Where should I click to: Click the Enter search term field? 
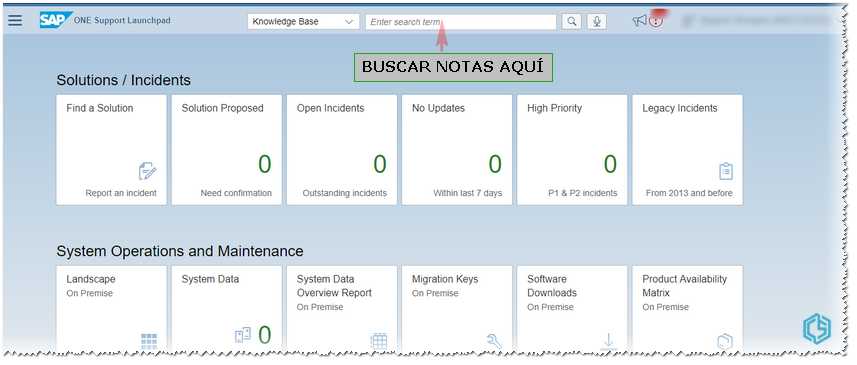[461, 22]
